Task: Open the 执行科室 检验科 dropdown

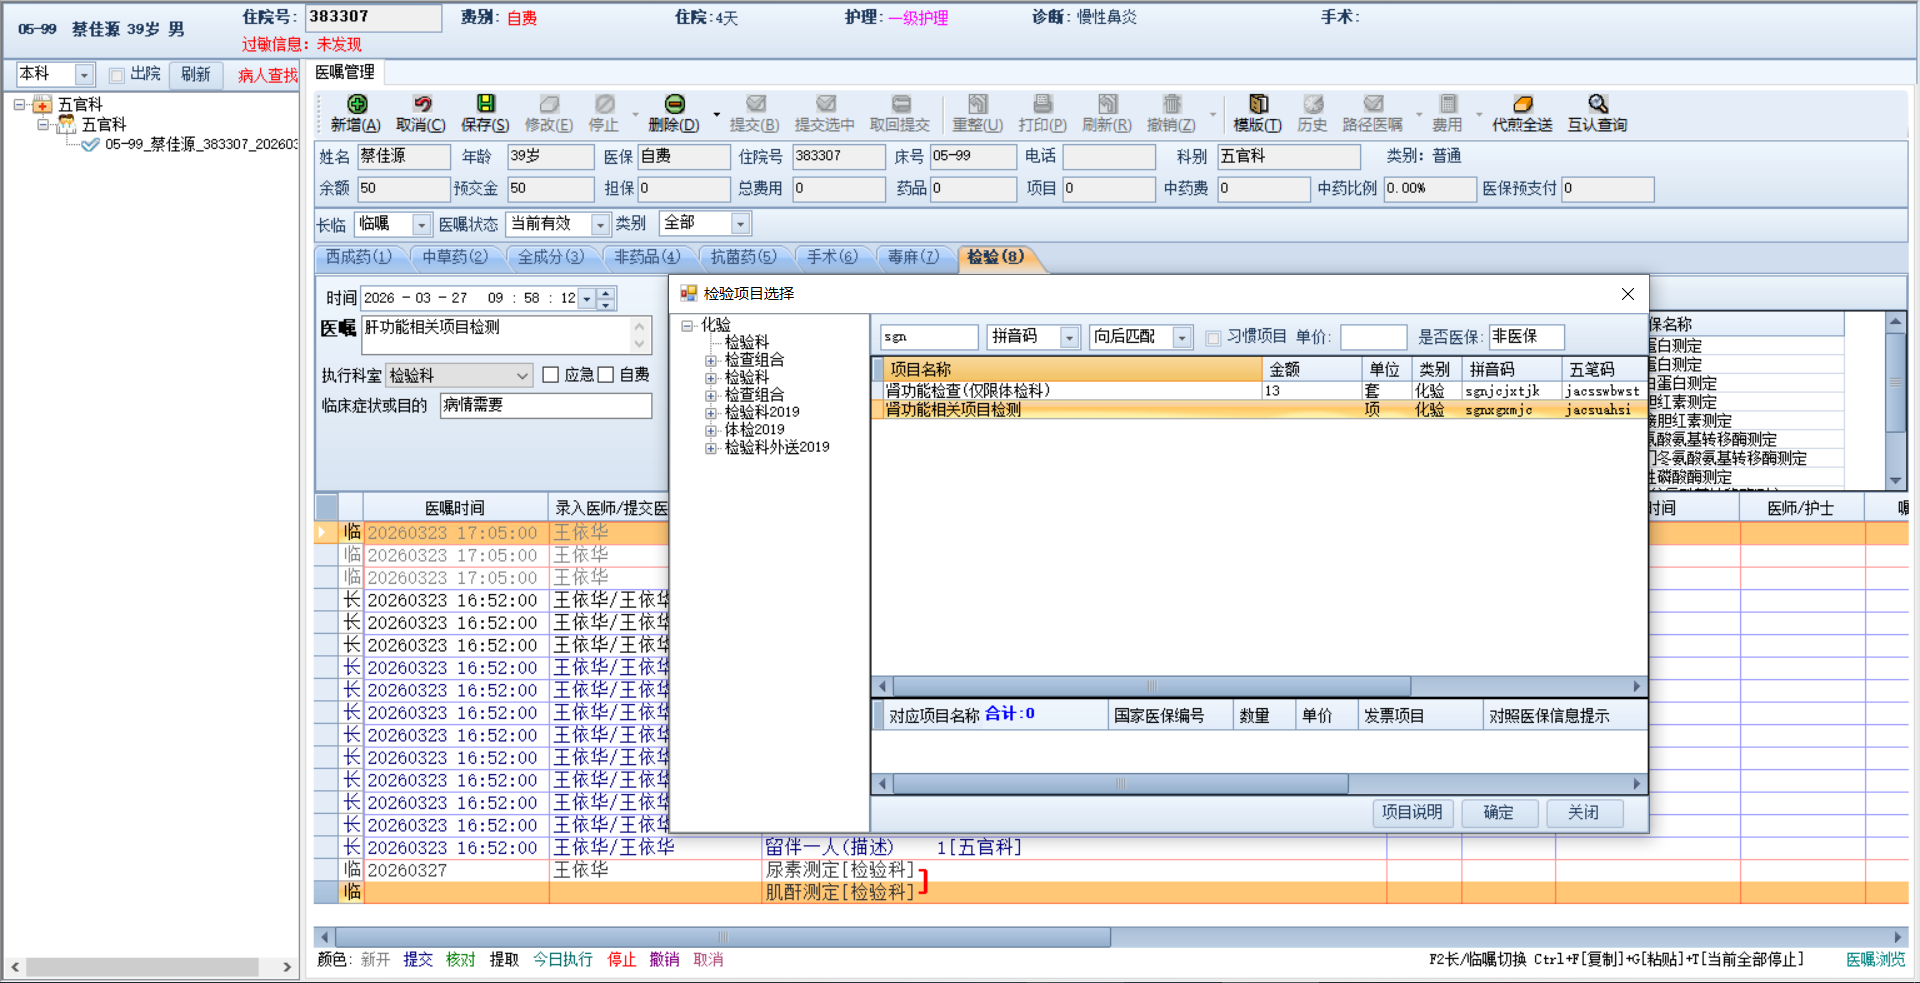Action: click(522, 376)
